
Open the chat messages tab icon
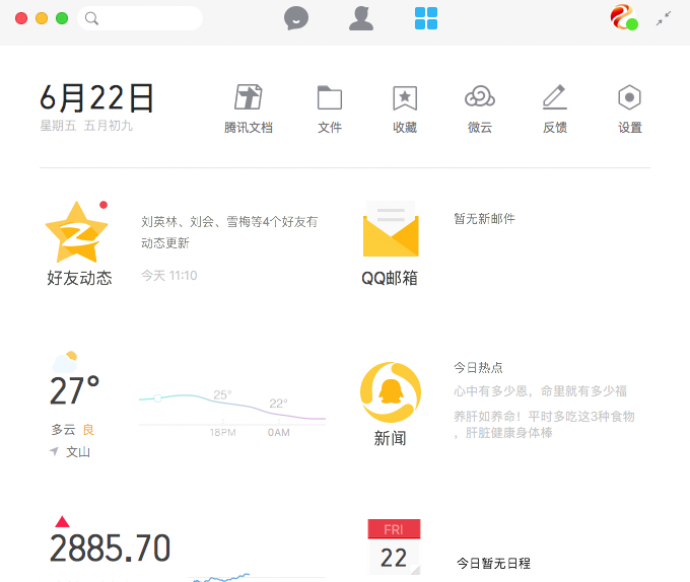tap(296, 18)
